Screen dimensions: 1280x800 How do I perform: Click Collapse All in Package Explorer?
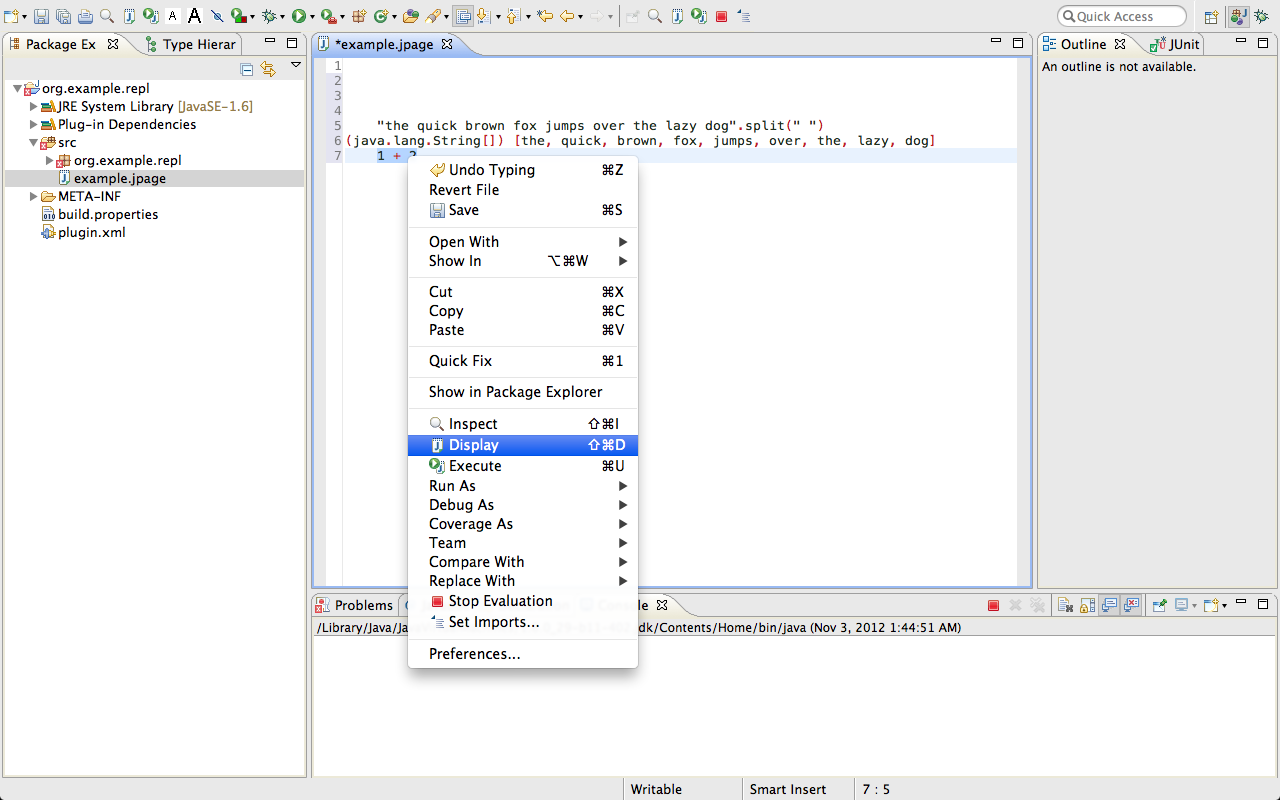tap(247, 69)
